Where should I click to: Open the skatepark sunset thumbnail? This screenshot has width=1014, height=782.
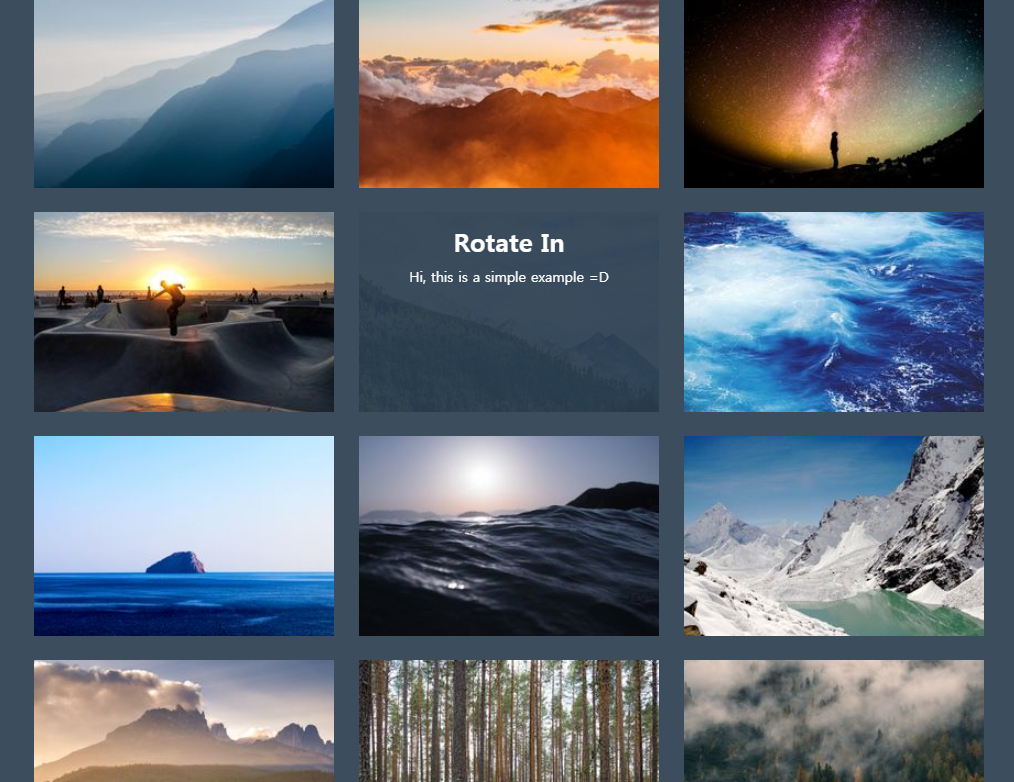(x=184, y=312)
